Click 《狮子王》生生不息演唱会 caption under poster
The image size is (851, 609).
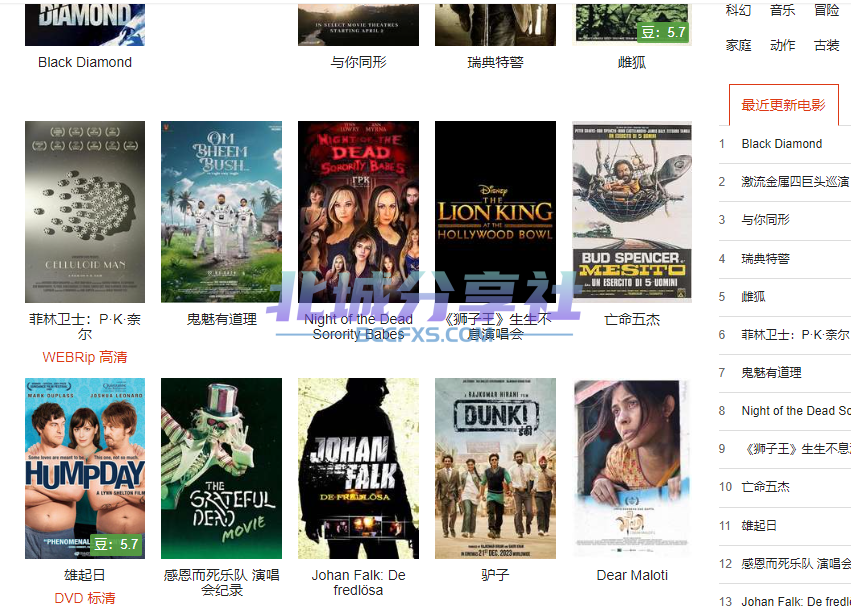point(496,326)
